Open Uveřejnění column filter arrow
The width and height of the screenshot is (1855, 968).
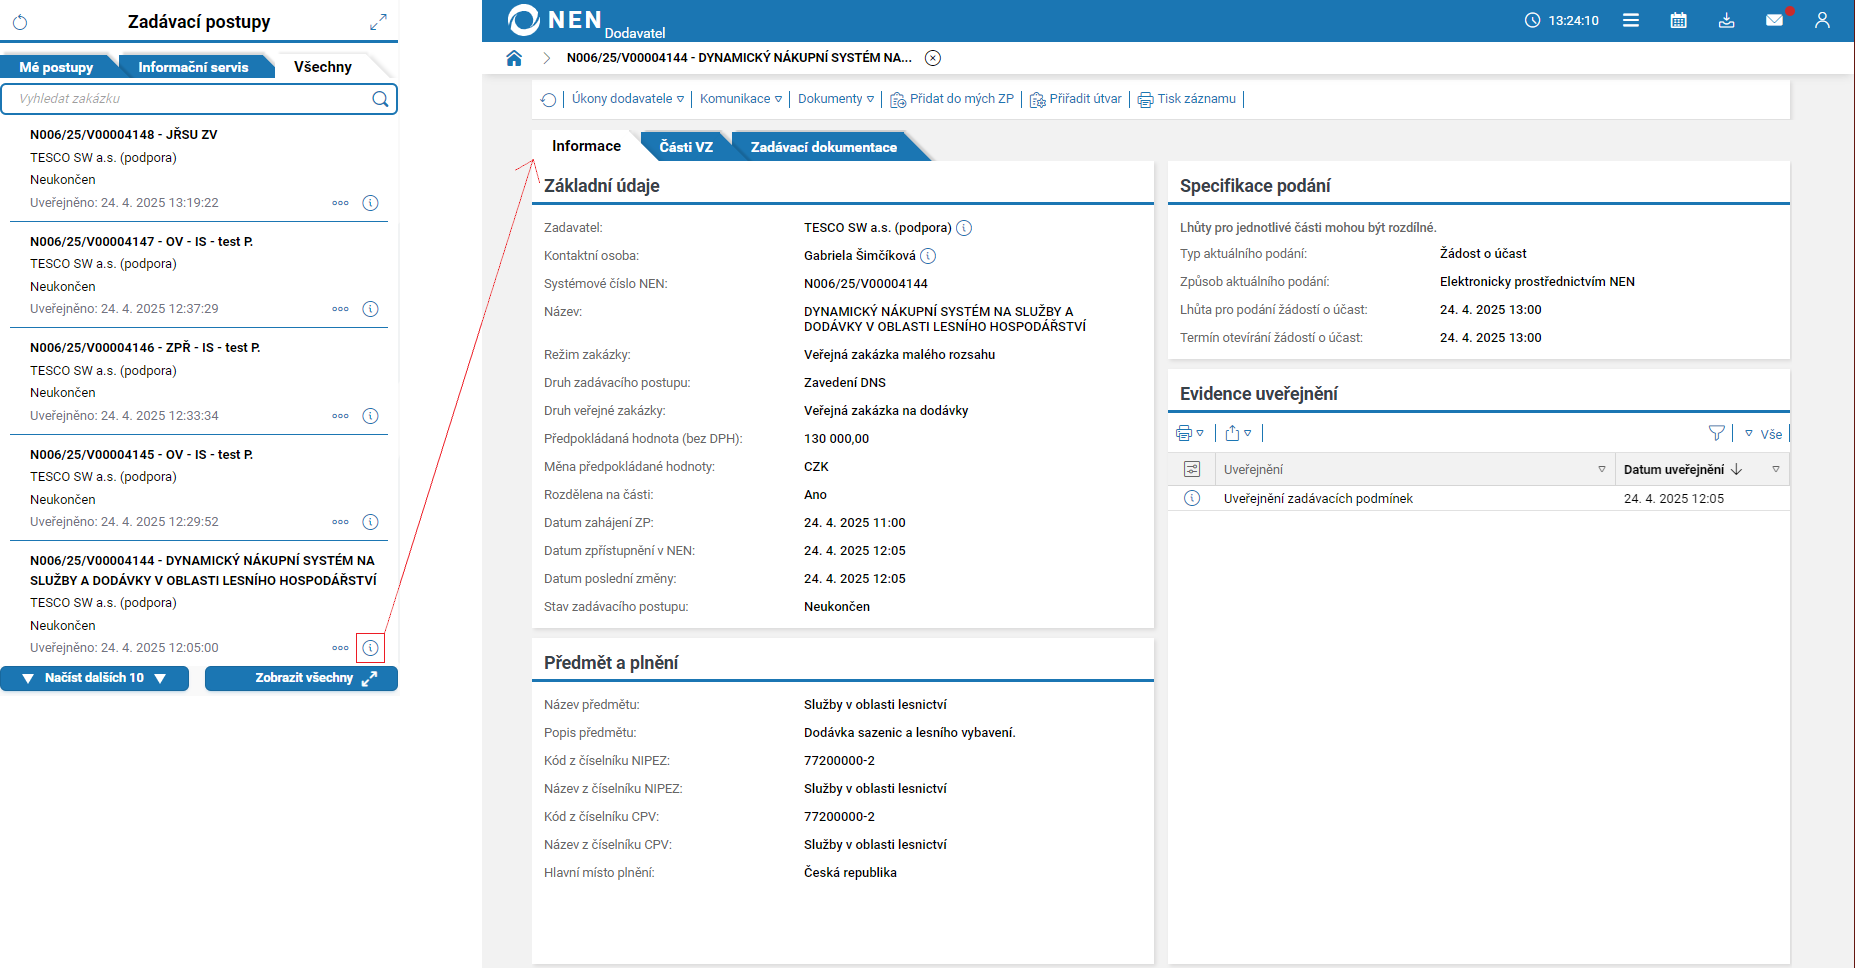(1602, 469)
